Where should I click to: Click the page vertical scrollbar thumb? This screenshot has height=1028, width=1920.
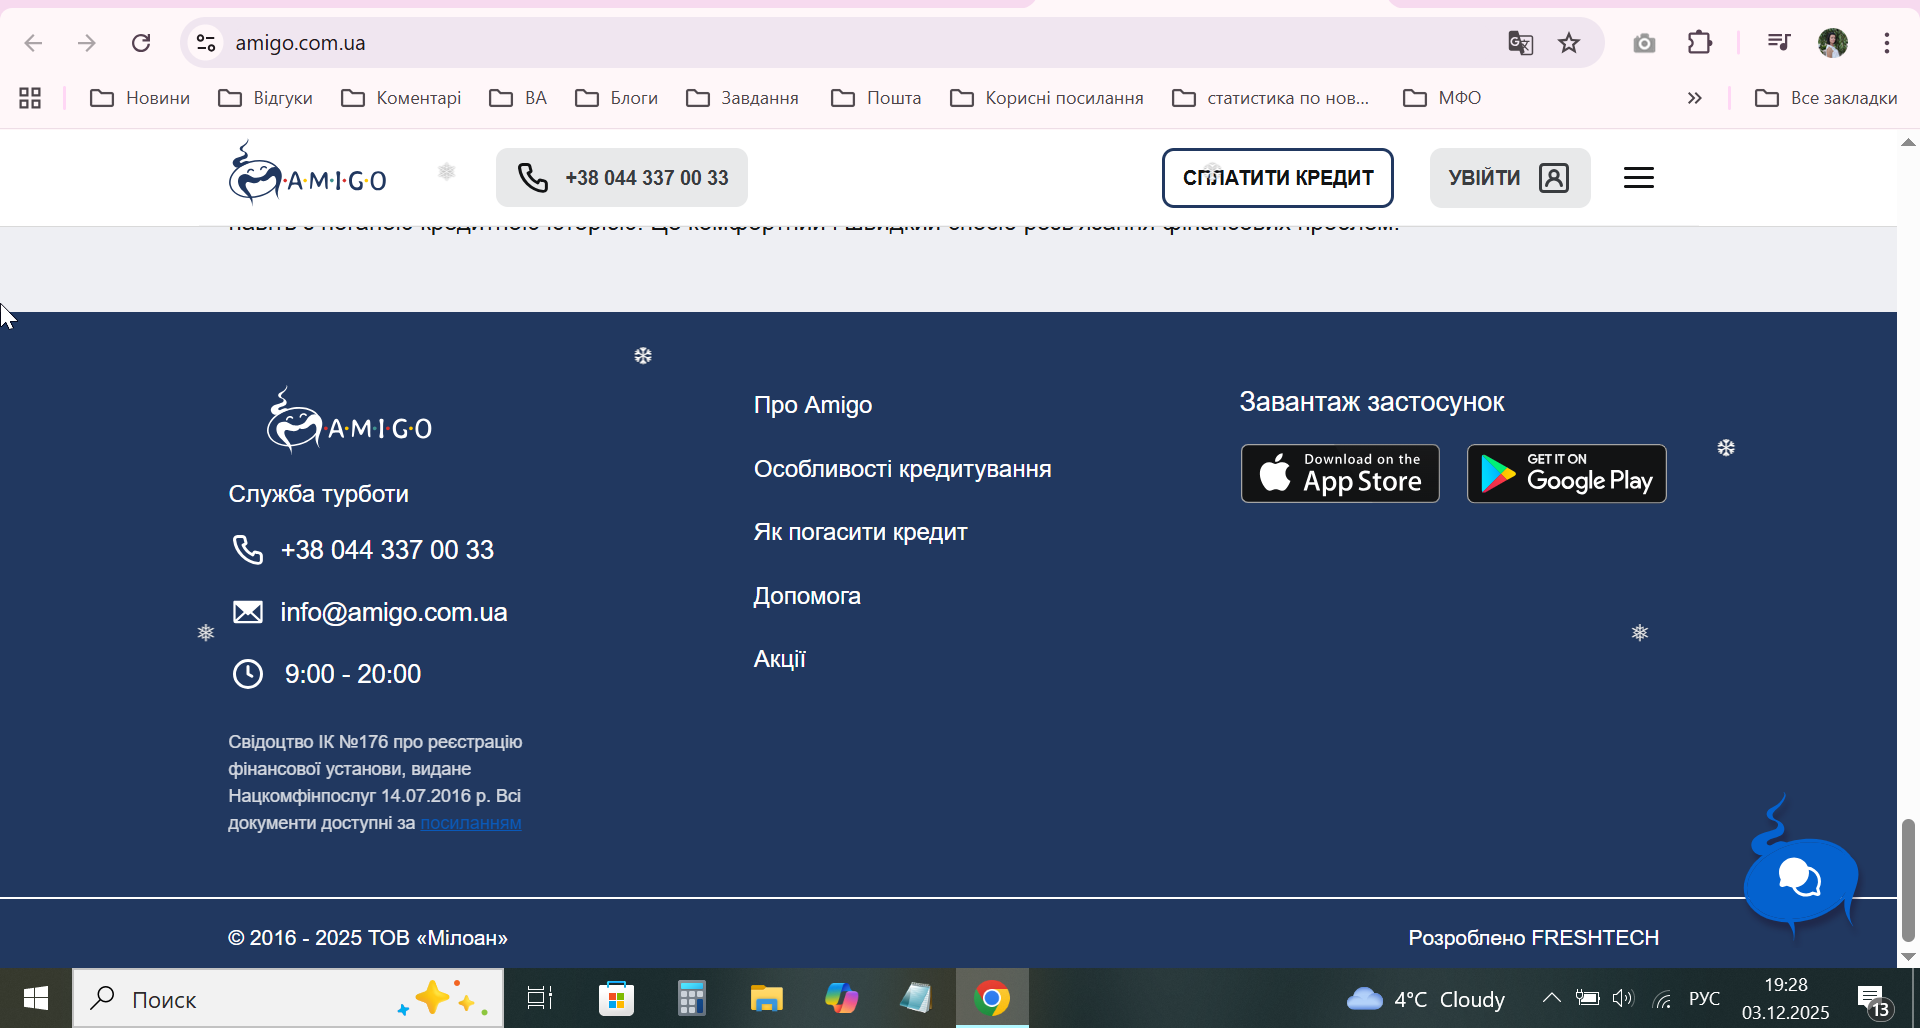pos(1908,880)
